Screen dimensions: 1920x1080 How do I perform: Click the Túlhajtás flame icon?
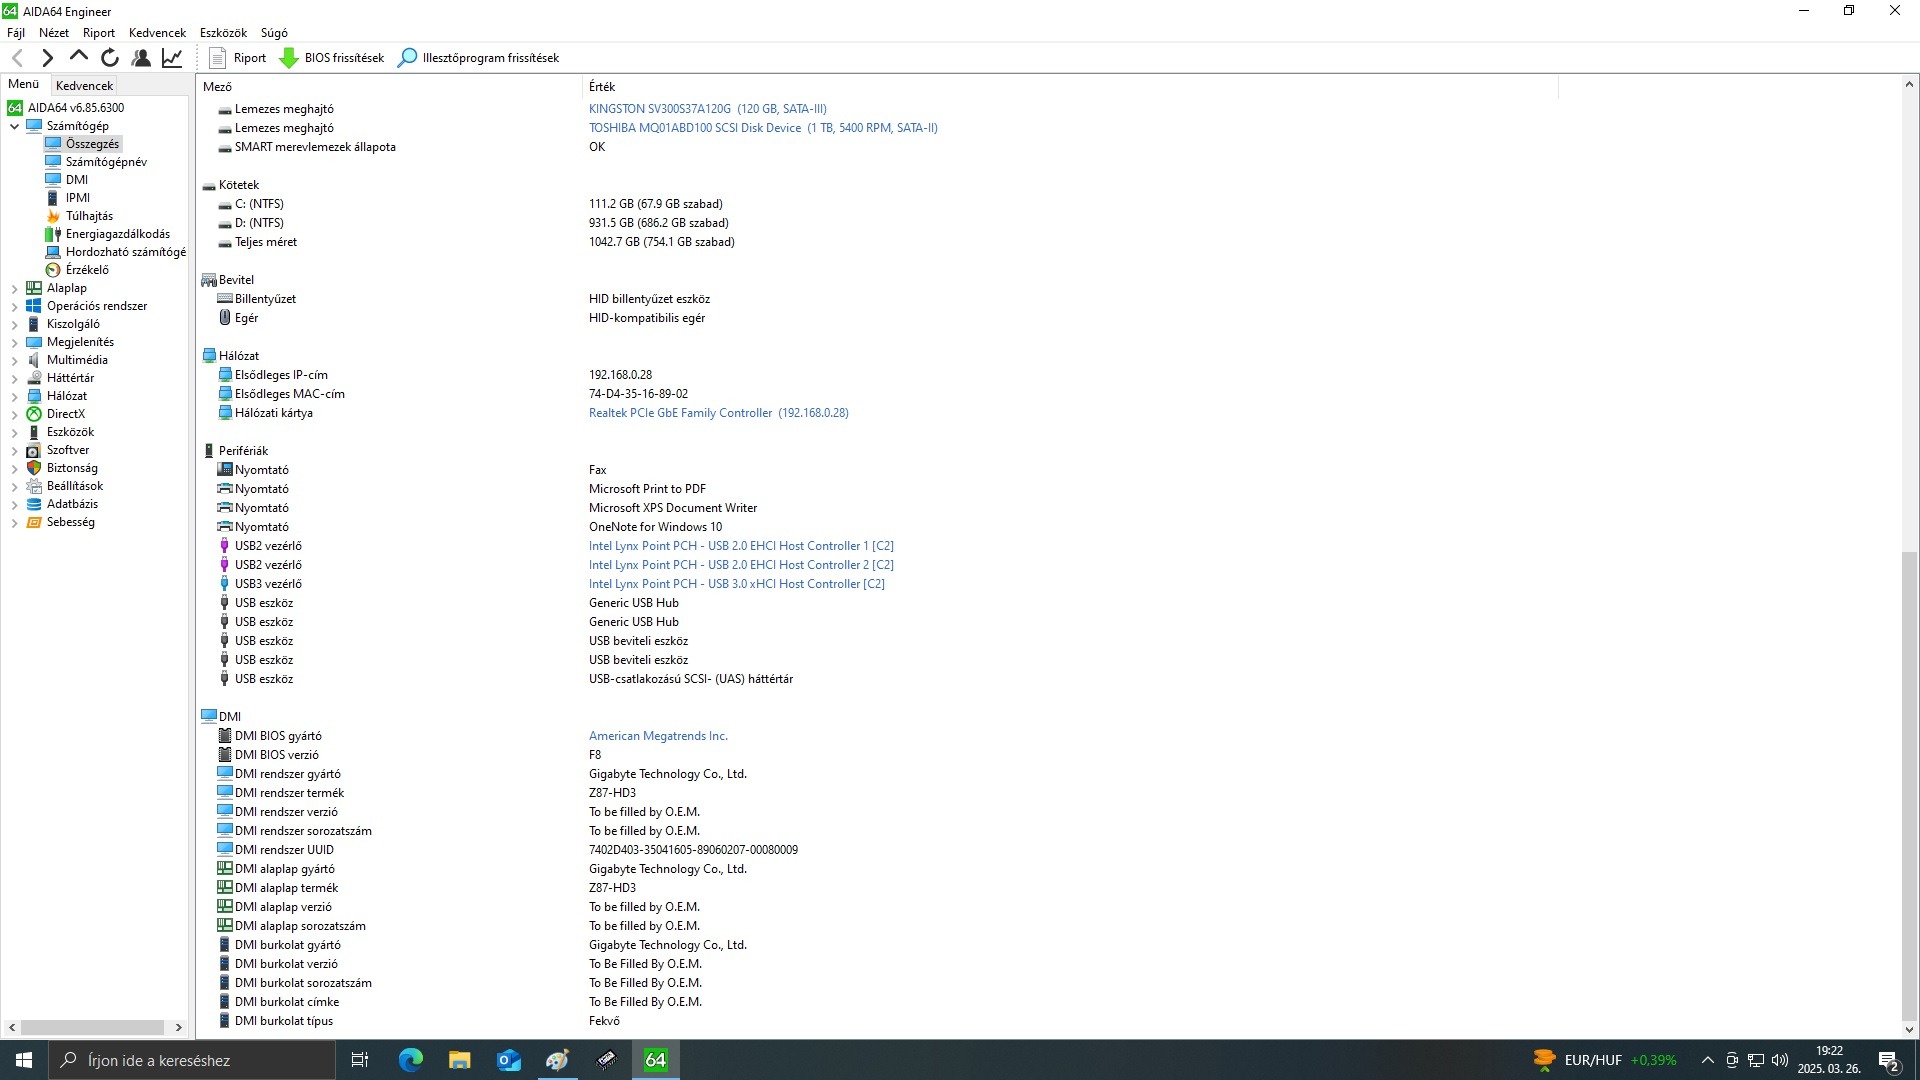pos(53,216)
